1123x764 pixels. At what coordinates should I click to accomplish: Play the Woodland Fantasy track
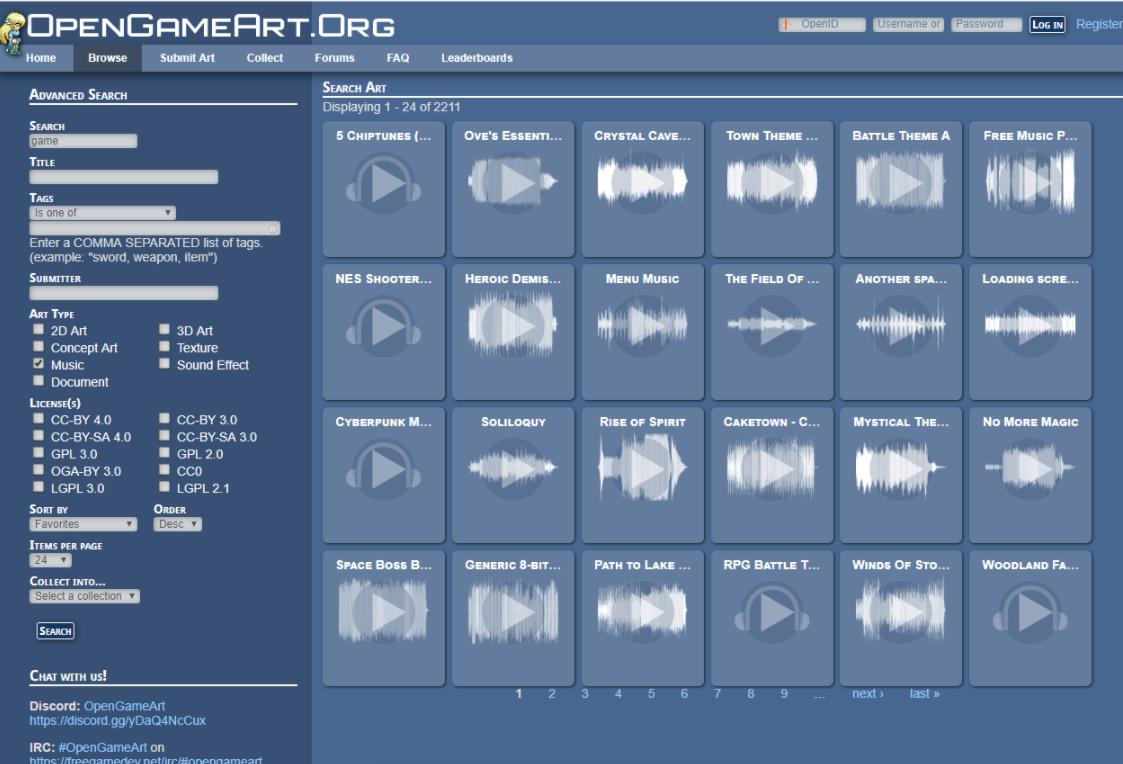[1030, 612]
